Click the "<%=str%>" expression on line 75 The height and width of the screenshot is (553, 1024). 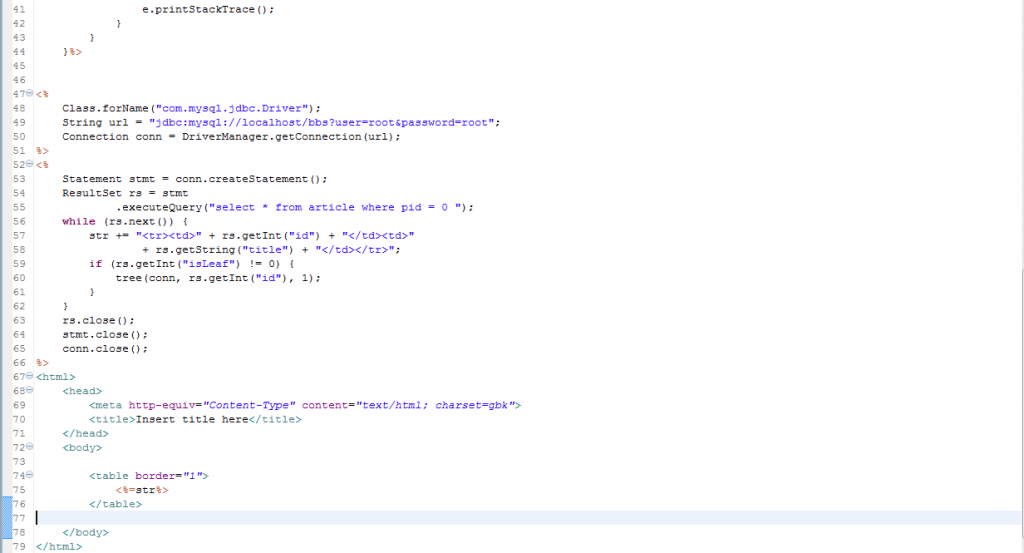[x=142, y=490]
